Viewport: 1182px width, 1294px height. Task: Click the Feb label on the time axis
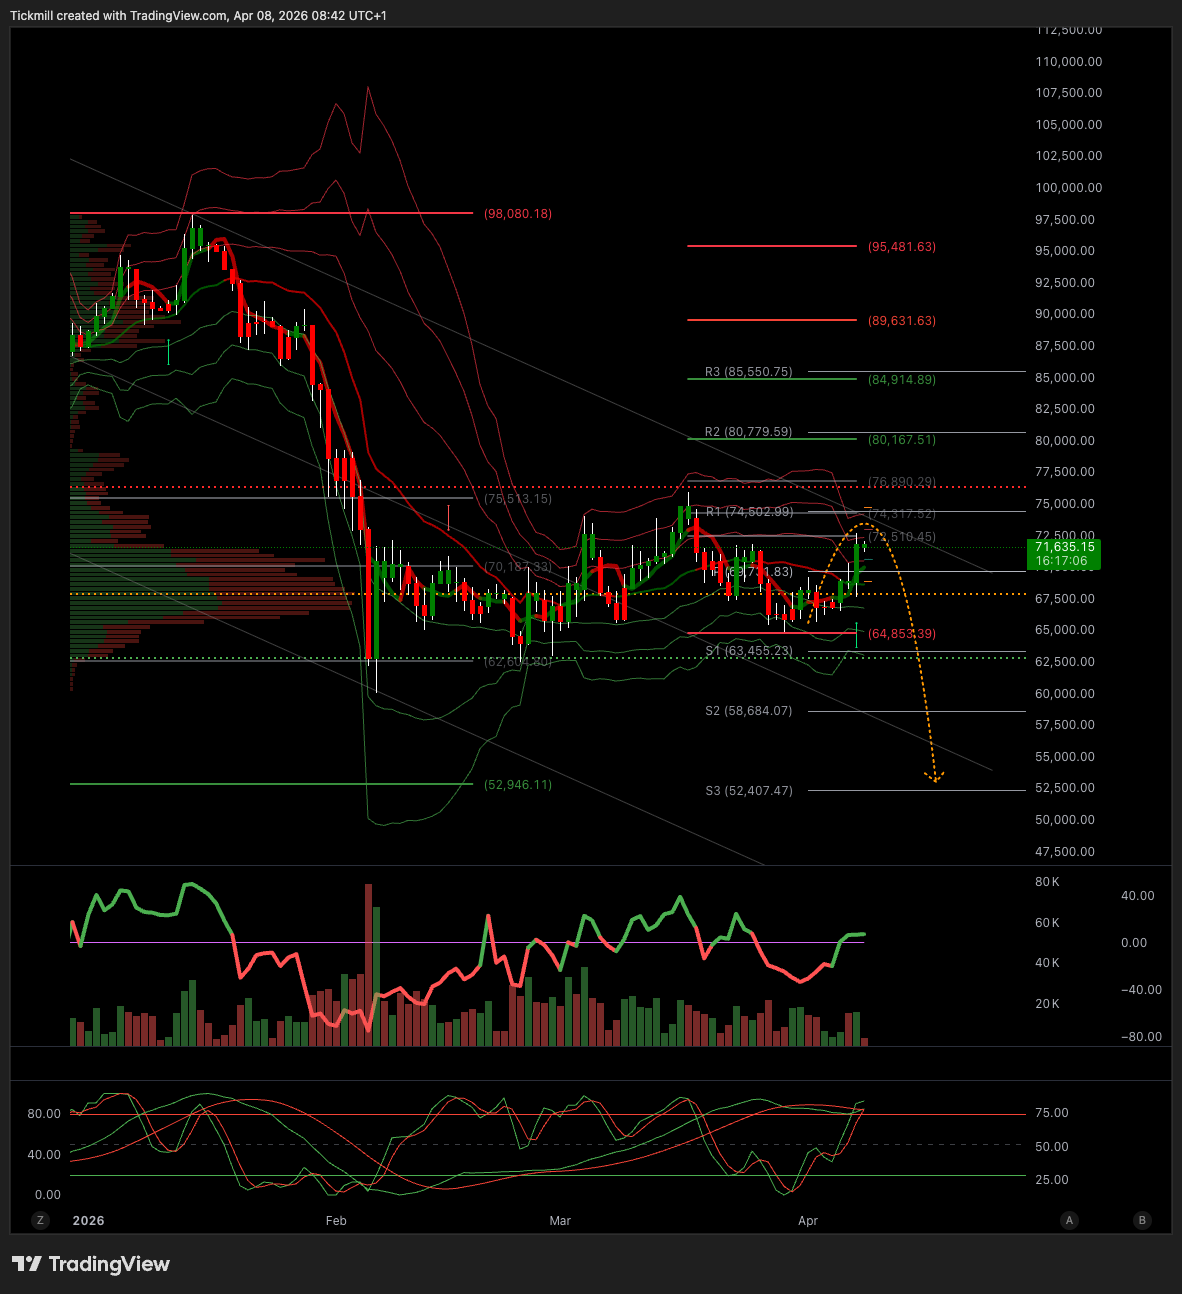[336, 1221]
